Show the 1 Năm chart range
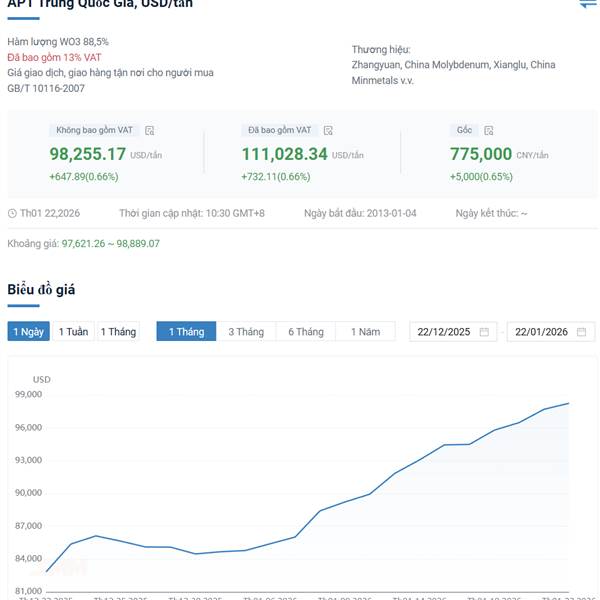The image size is (600, 600). [365, 332]
